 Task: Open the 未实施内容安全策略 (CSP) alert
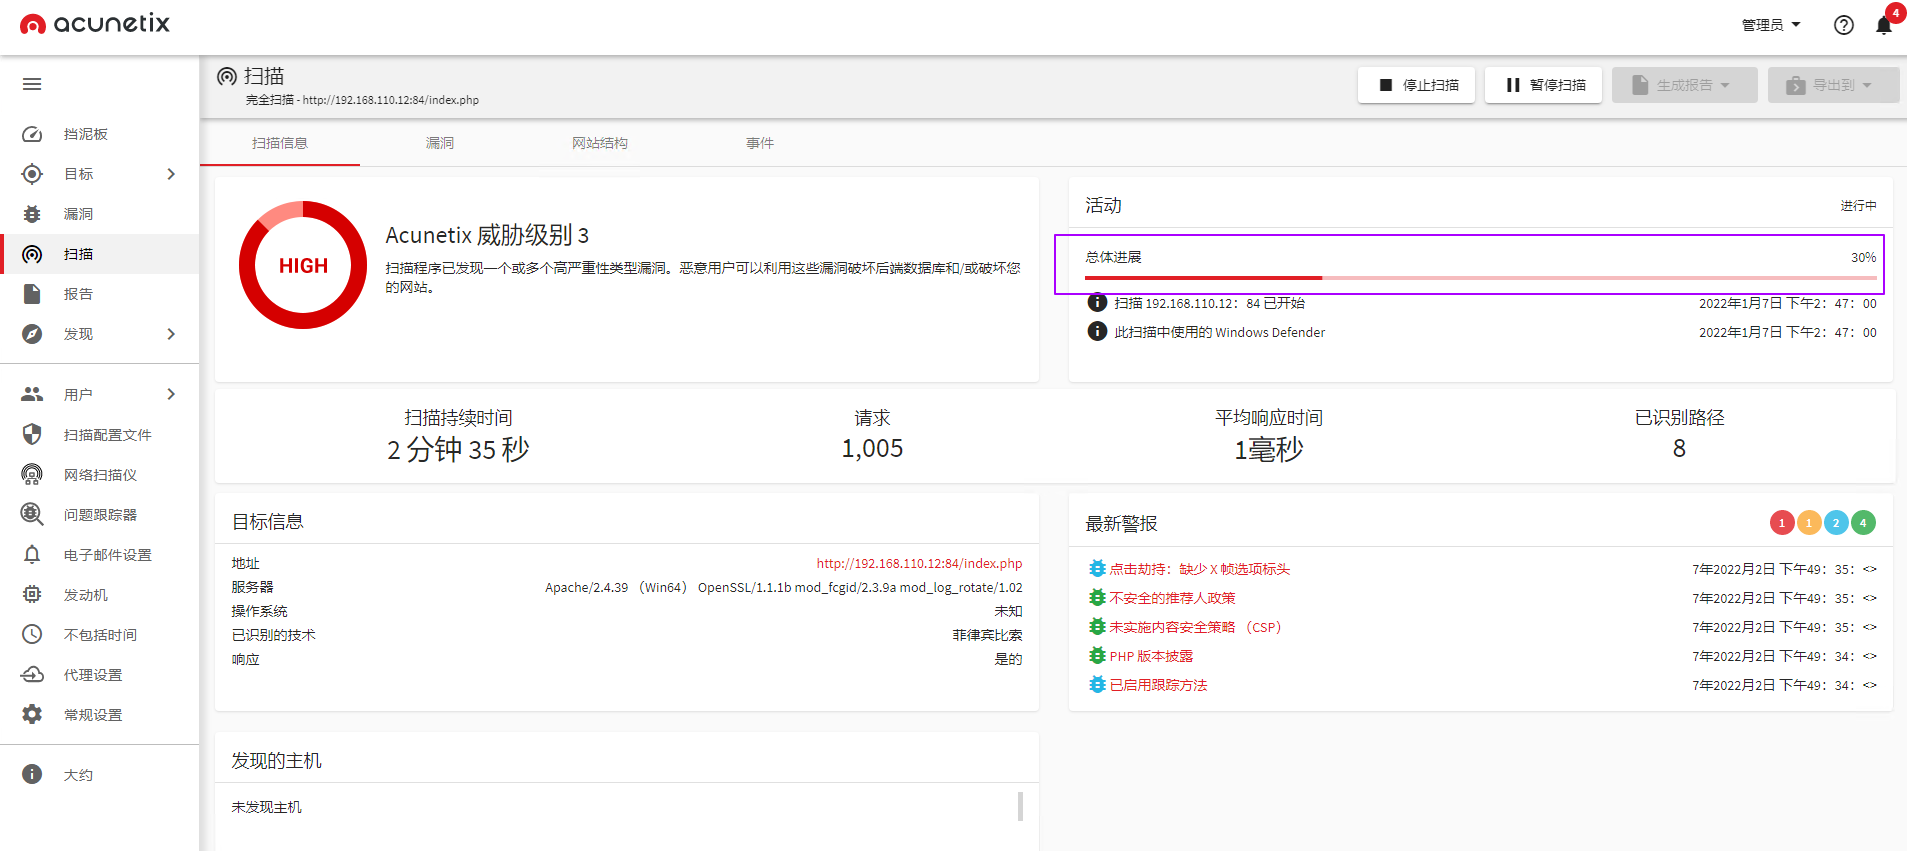pyautogui.click(x=1195, y=627)
